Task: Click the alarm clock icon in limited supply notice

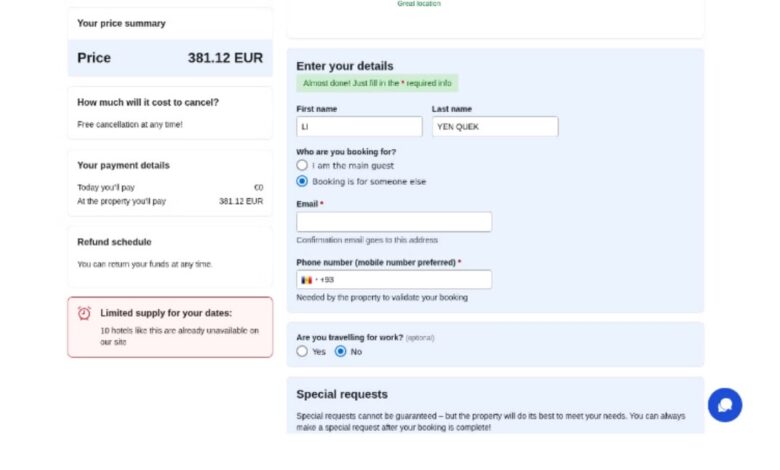Action: point(84,313)
